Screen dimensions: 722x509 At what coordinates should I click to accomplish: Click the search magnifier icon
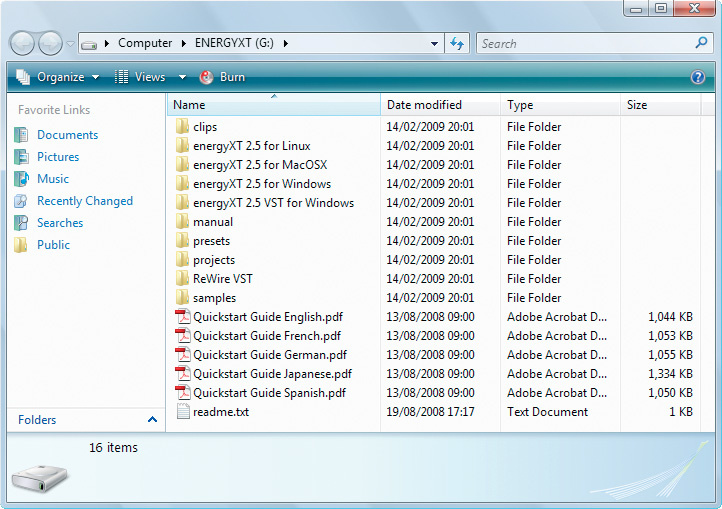click(701, 43)
